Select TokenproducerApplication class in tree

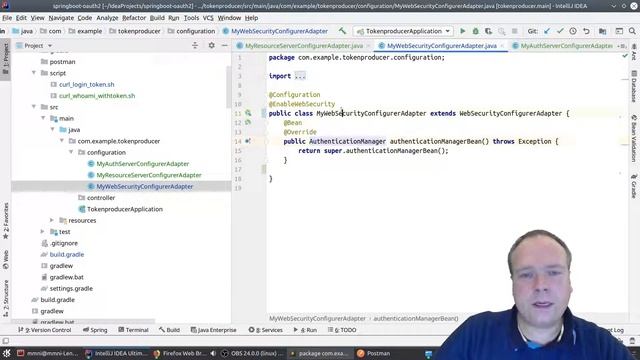point(124,209)
